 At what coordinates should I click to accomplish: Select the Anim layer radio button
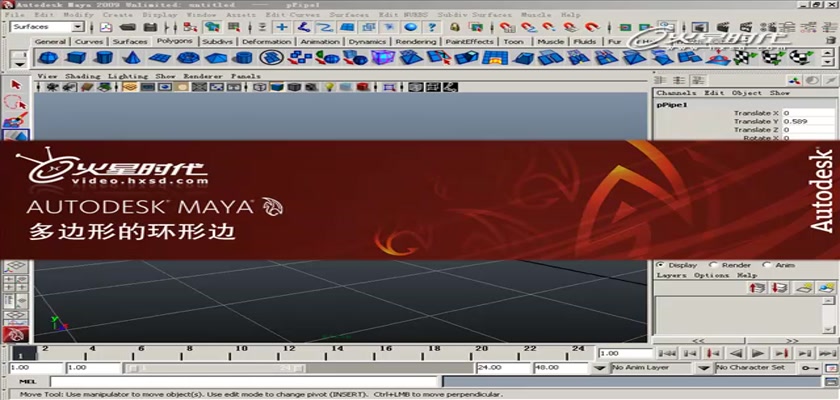(x=767, y=265)
